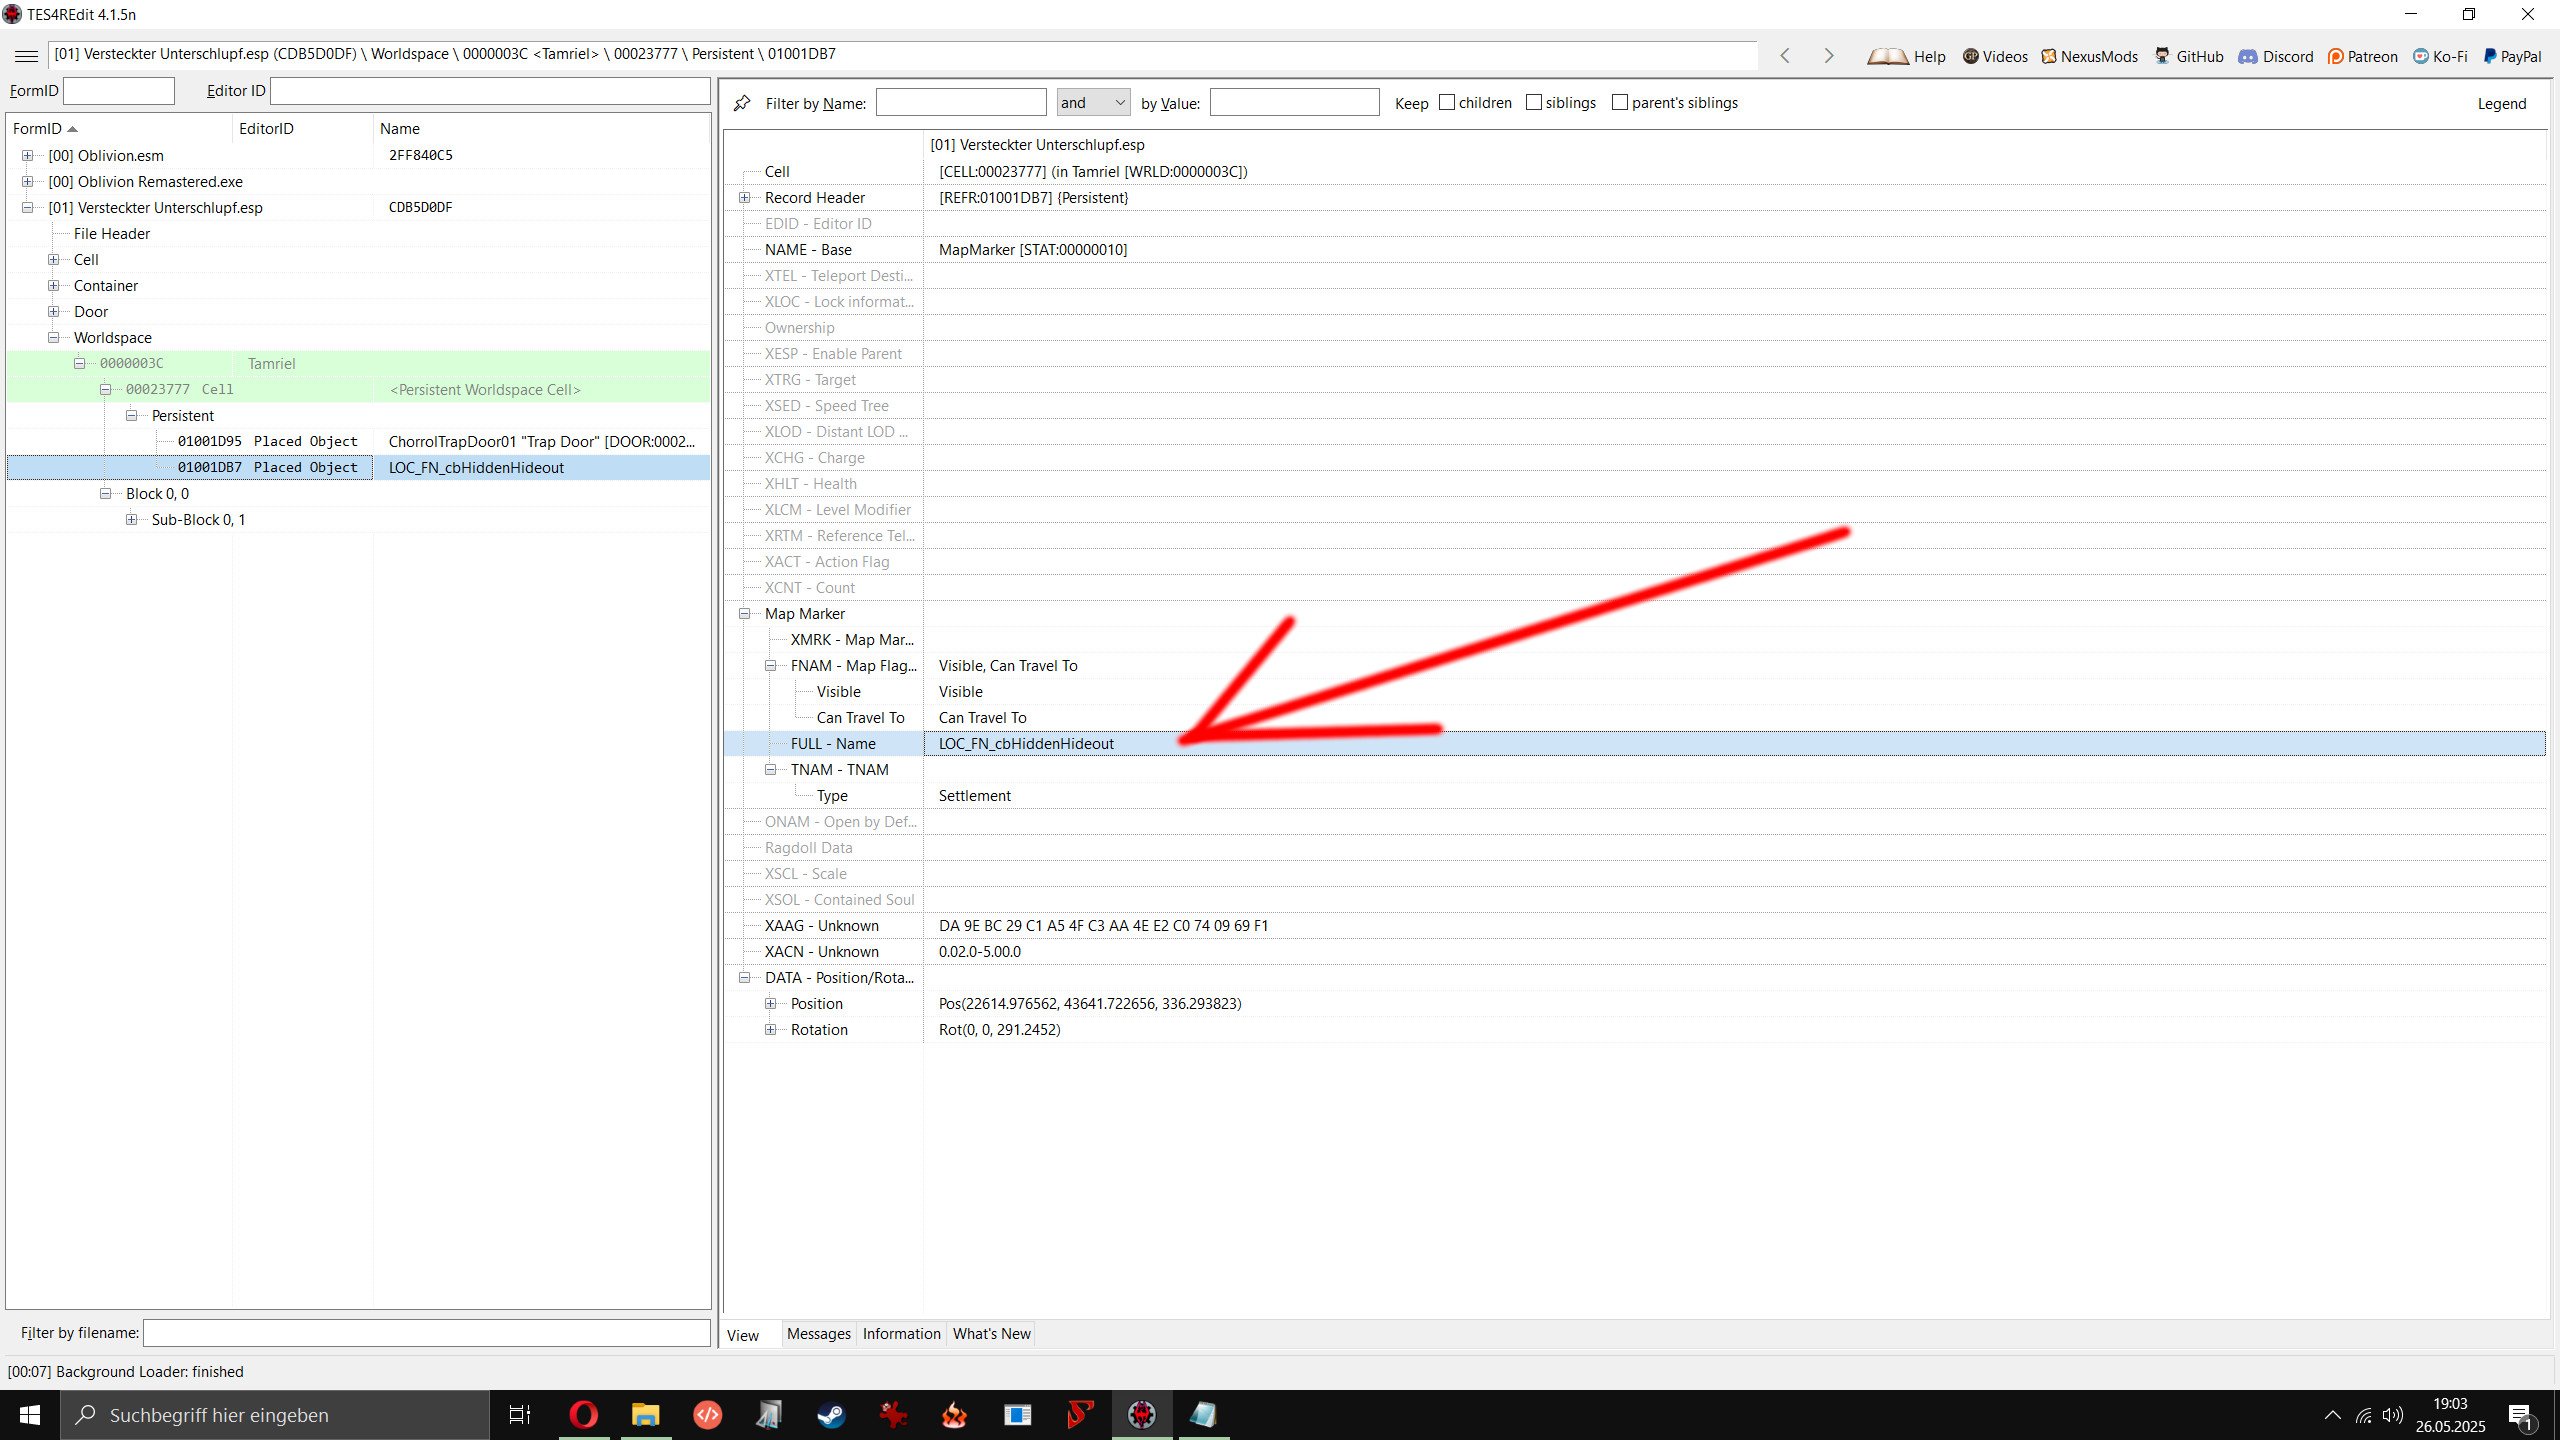Open the hamburger main menu icon
Viewport: 2560px width, 1440px height.
point(27,56)
